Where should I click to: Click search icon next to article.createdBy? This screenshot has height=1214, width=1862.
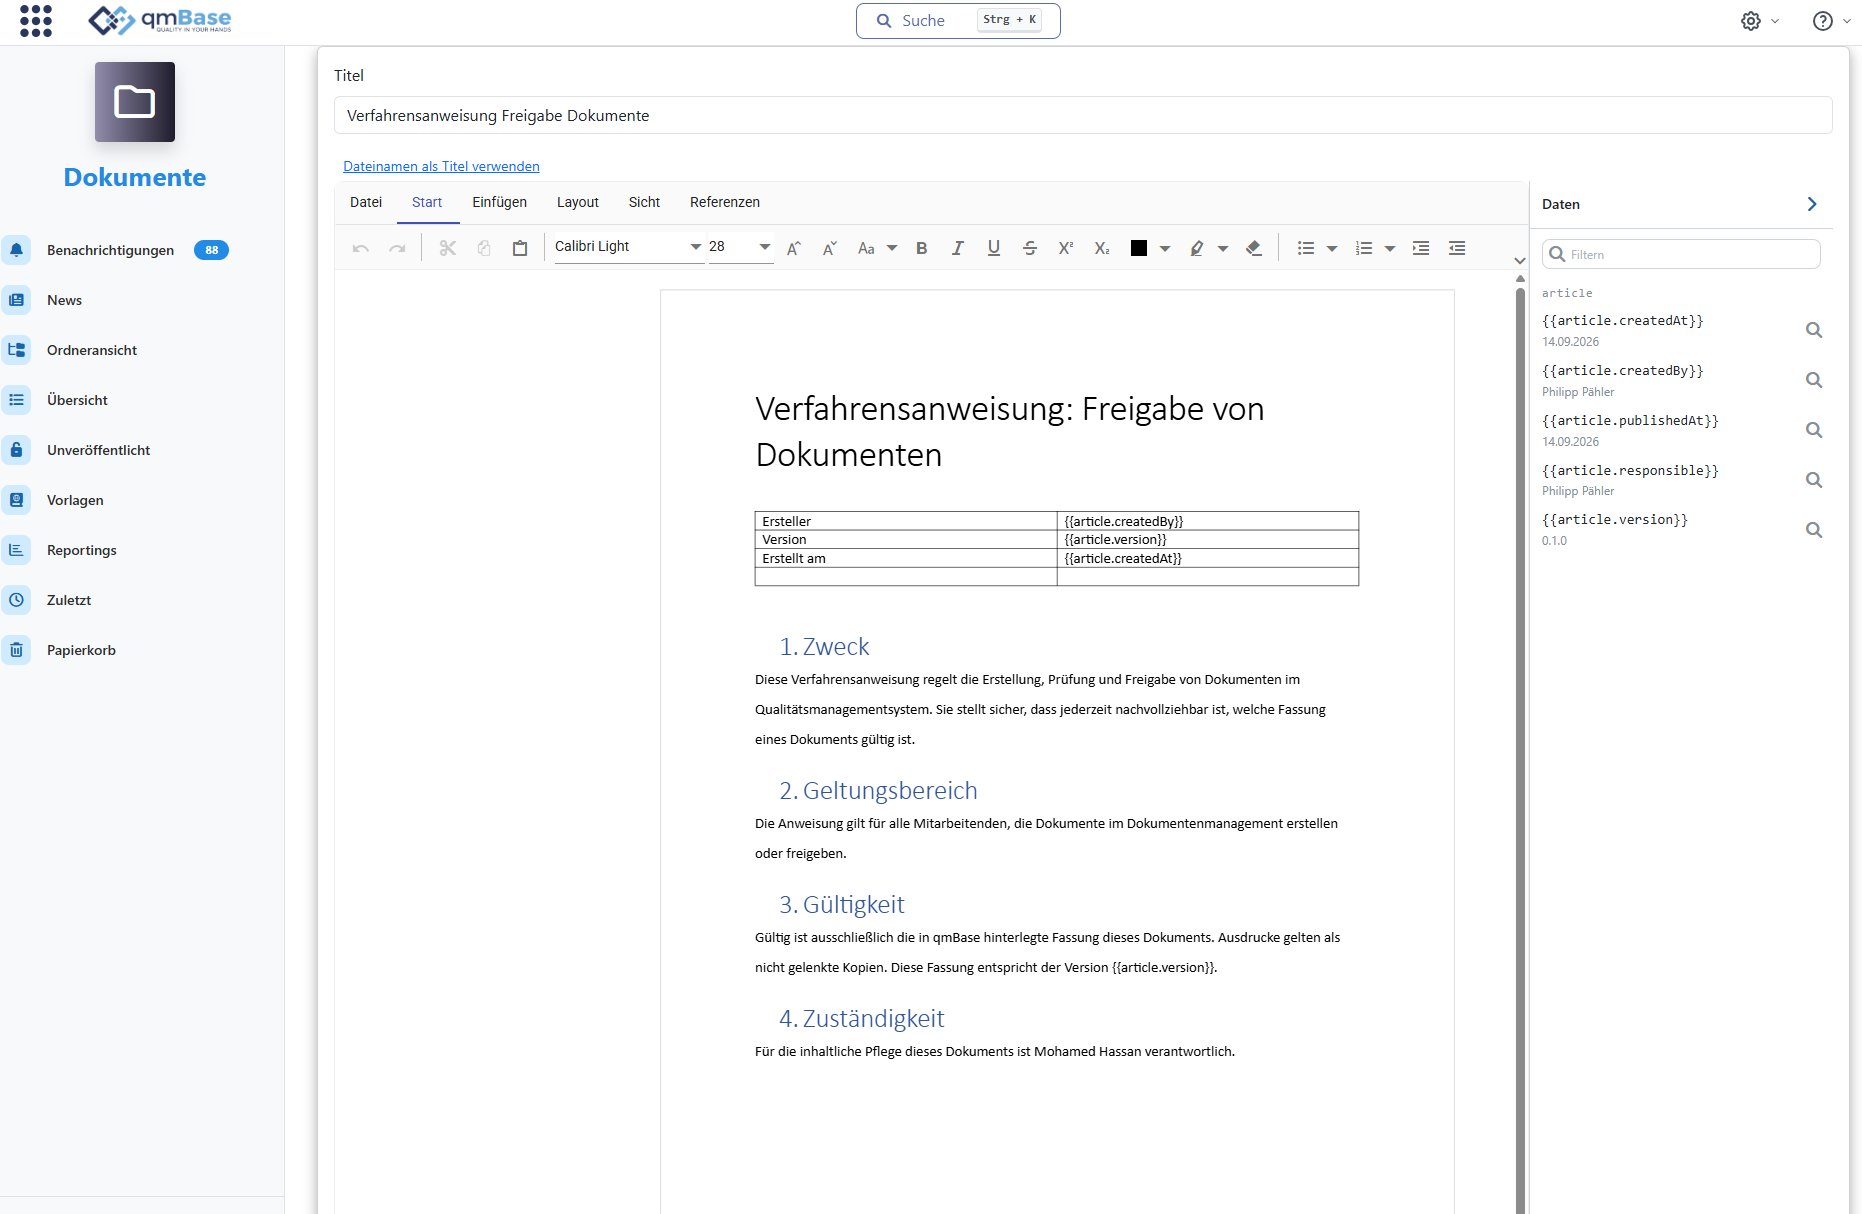pyautogui.click(x=1814, y=380)
